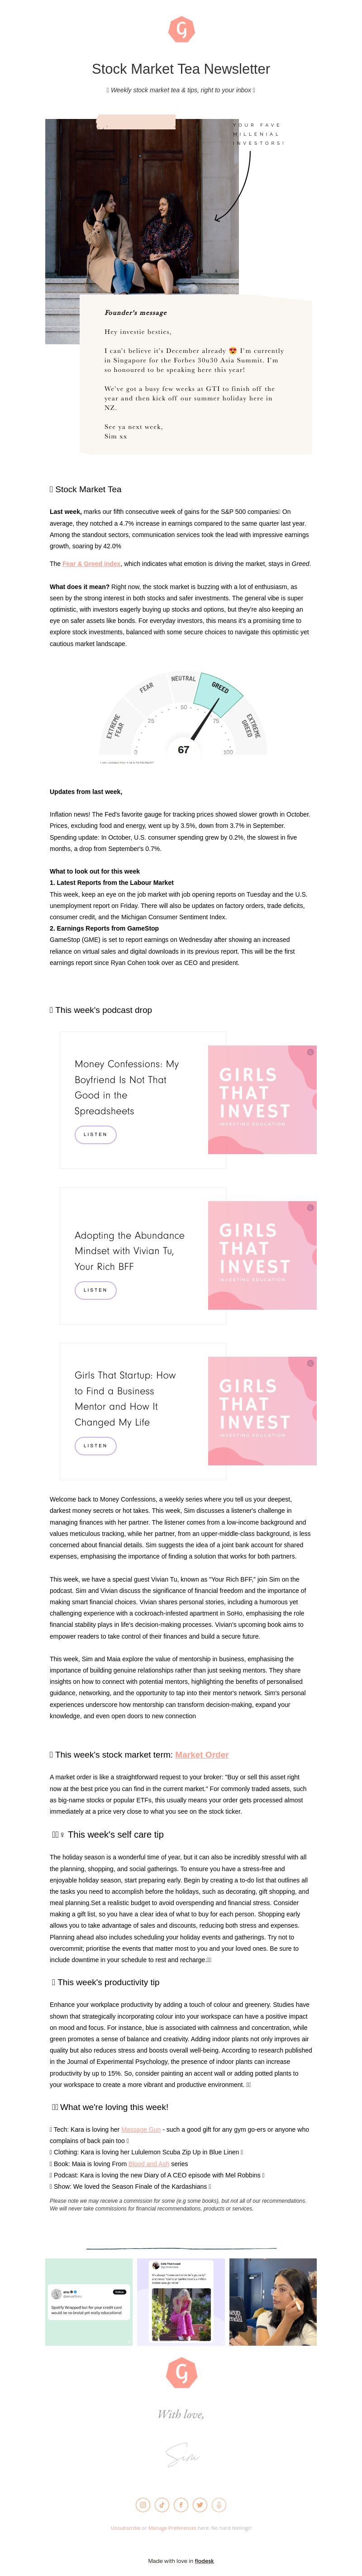Open the Market Order term link

(202, 1754)
